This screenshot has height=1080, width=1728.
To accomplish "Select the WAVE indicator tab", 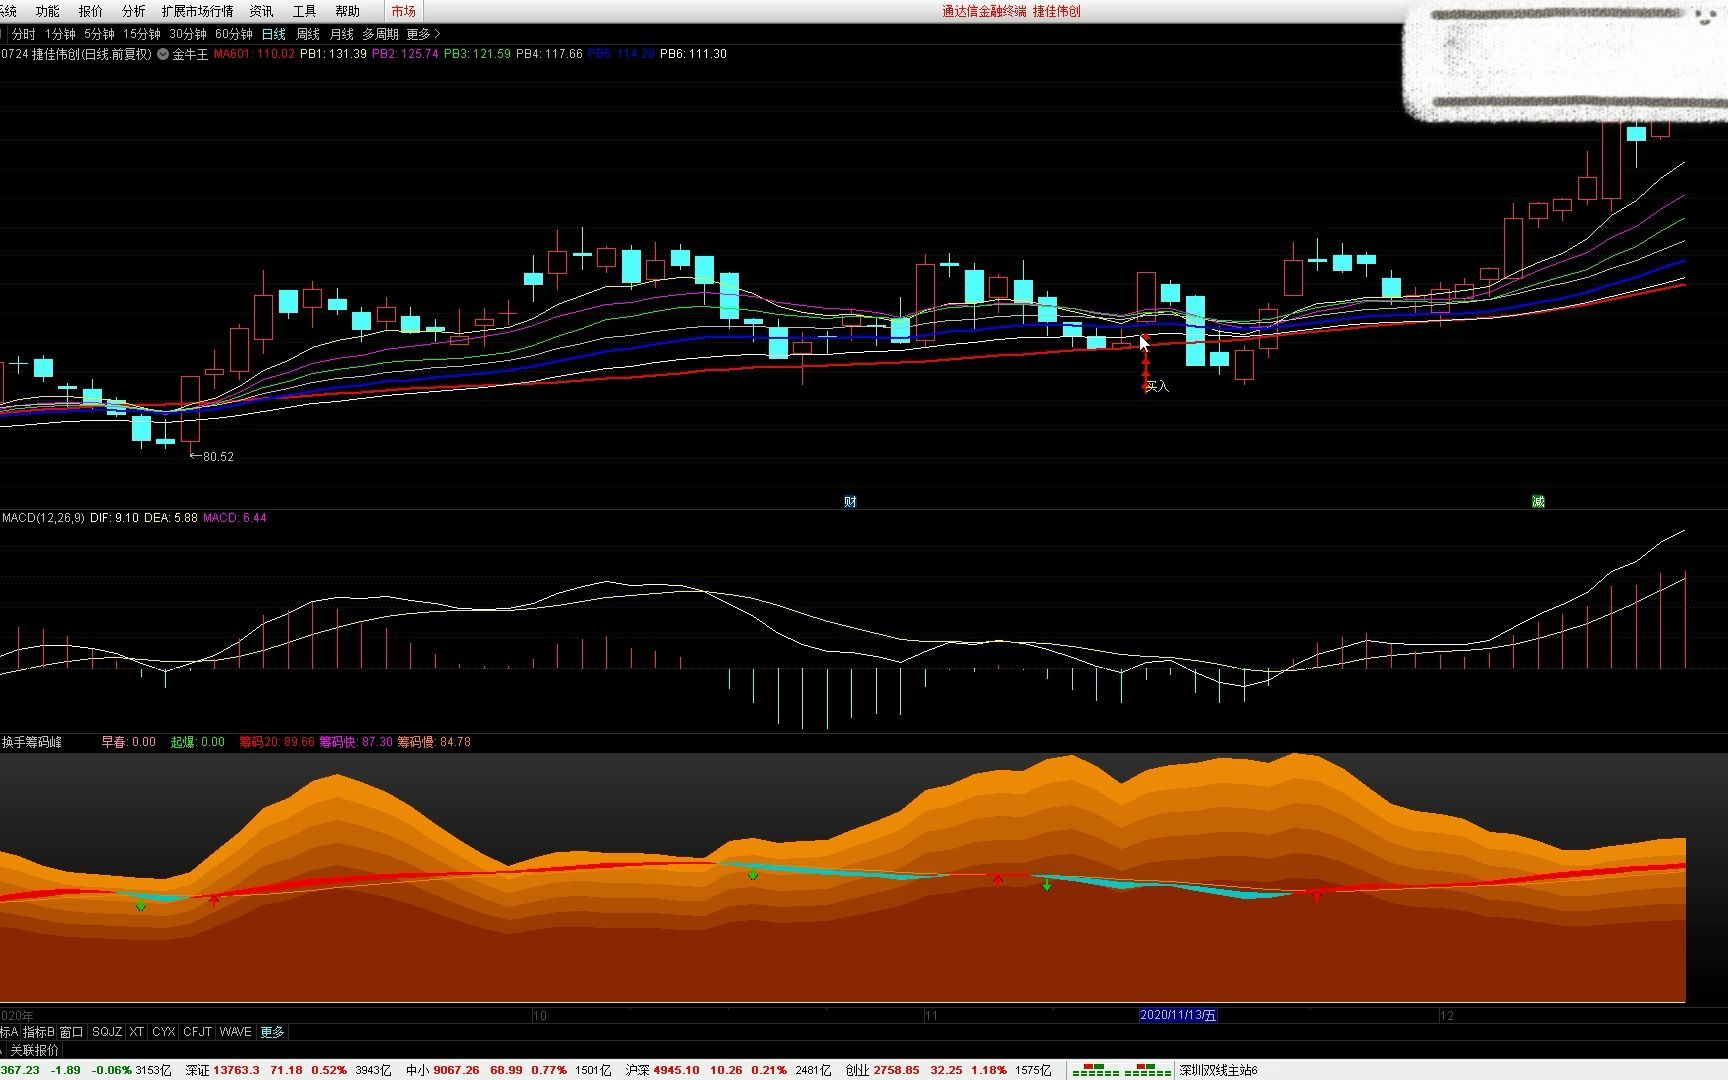I will point(236,1032).
